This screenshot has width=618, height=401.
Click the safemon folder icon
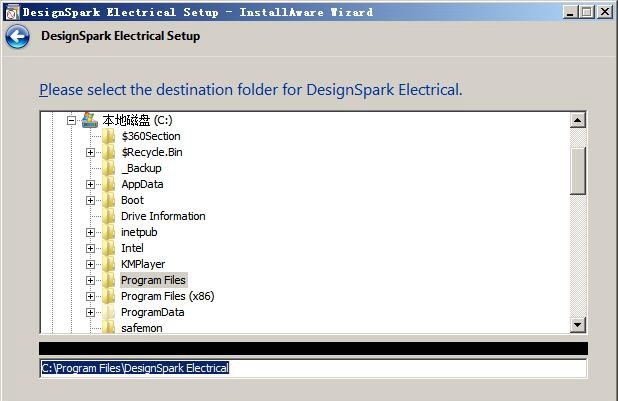click(x=108, y=327)
